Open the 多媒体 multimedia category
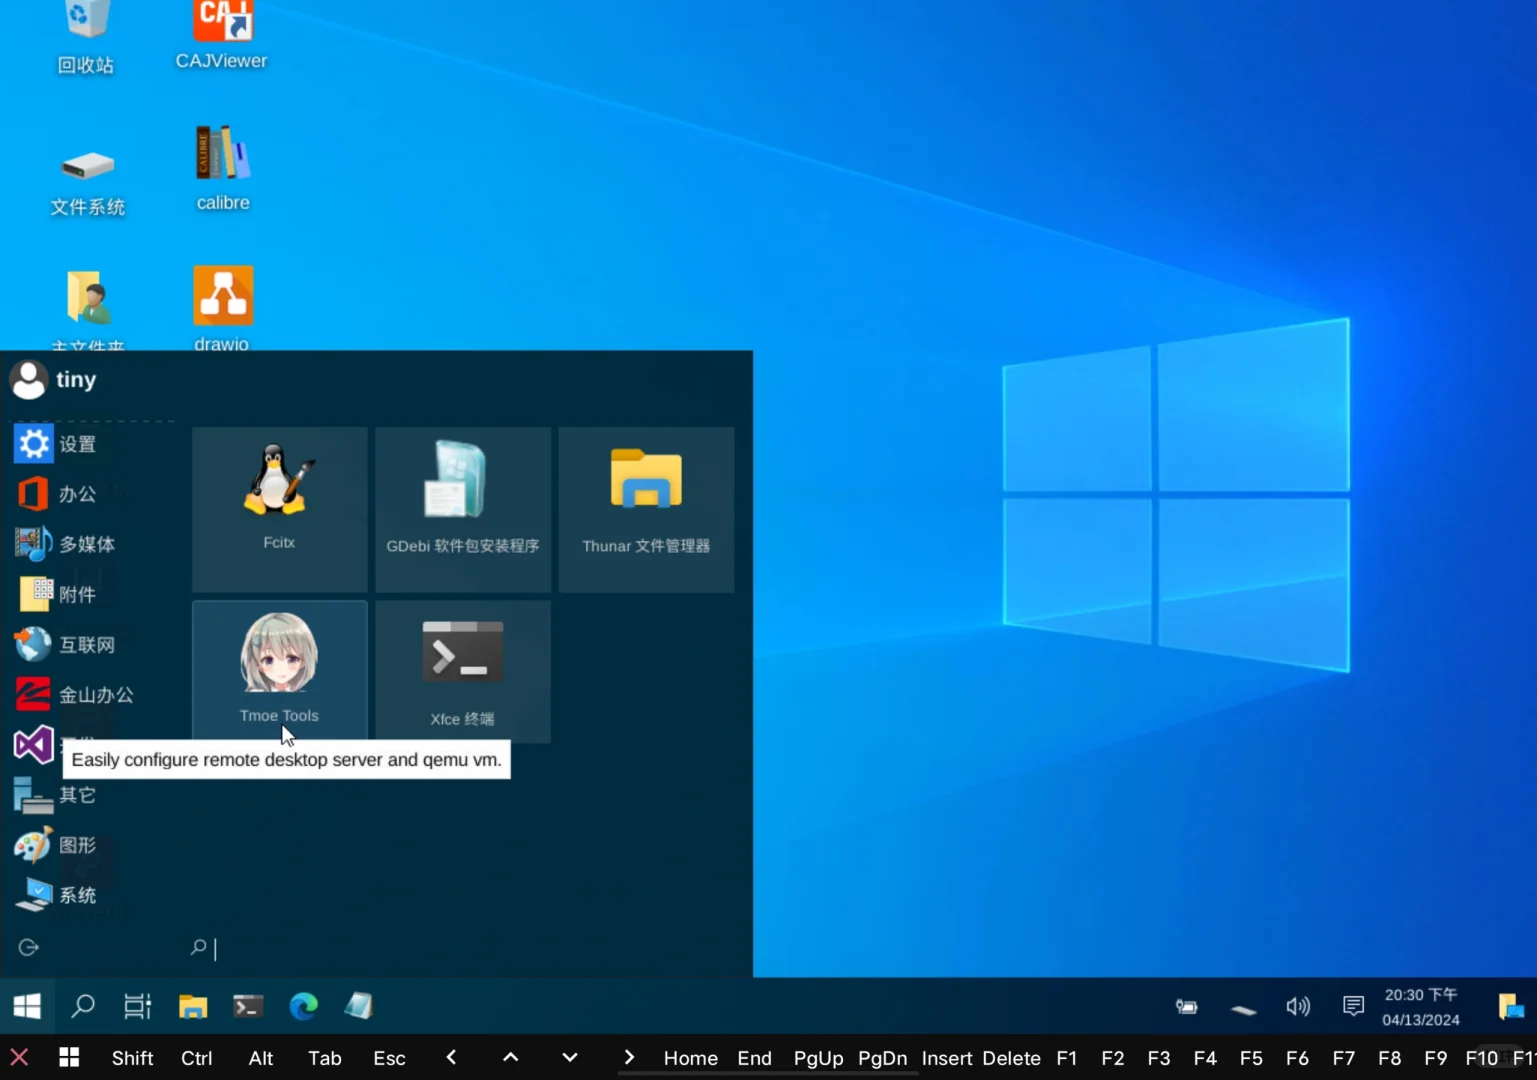1537x1080 pixels. (65, 544)
